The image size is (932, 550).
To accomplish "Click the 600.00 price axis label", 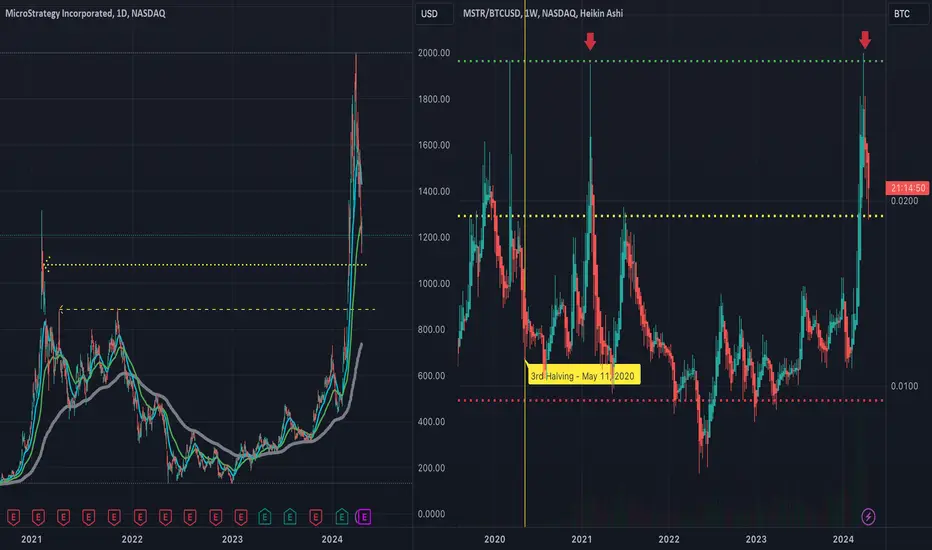I will (432, 376).
